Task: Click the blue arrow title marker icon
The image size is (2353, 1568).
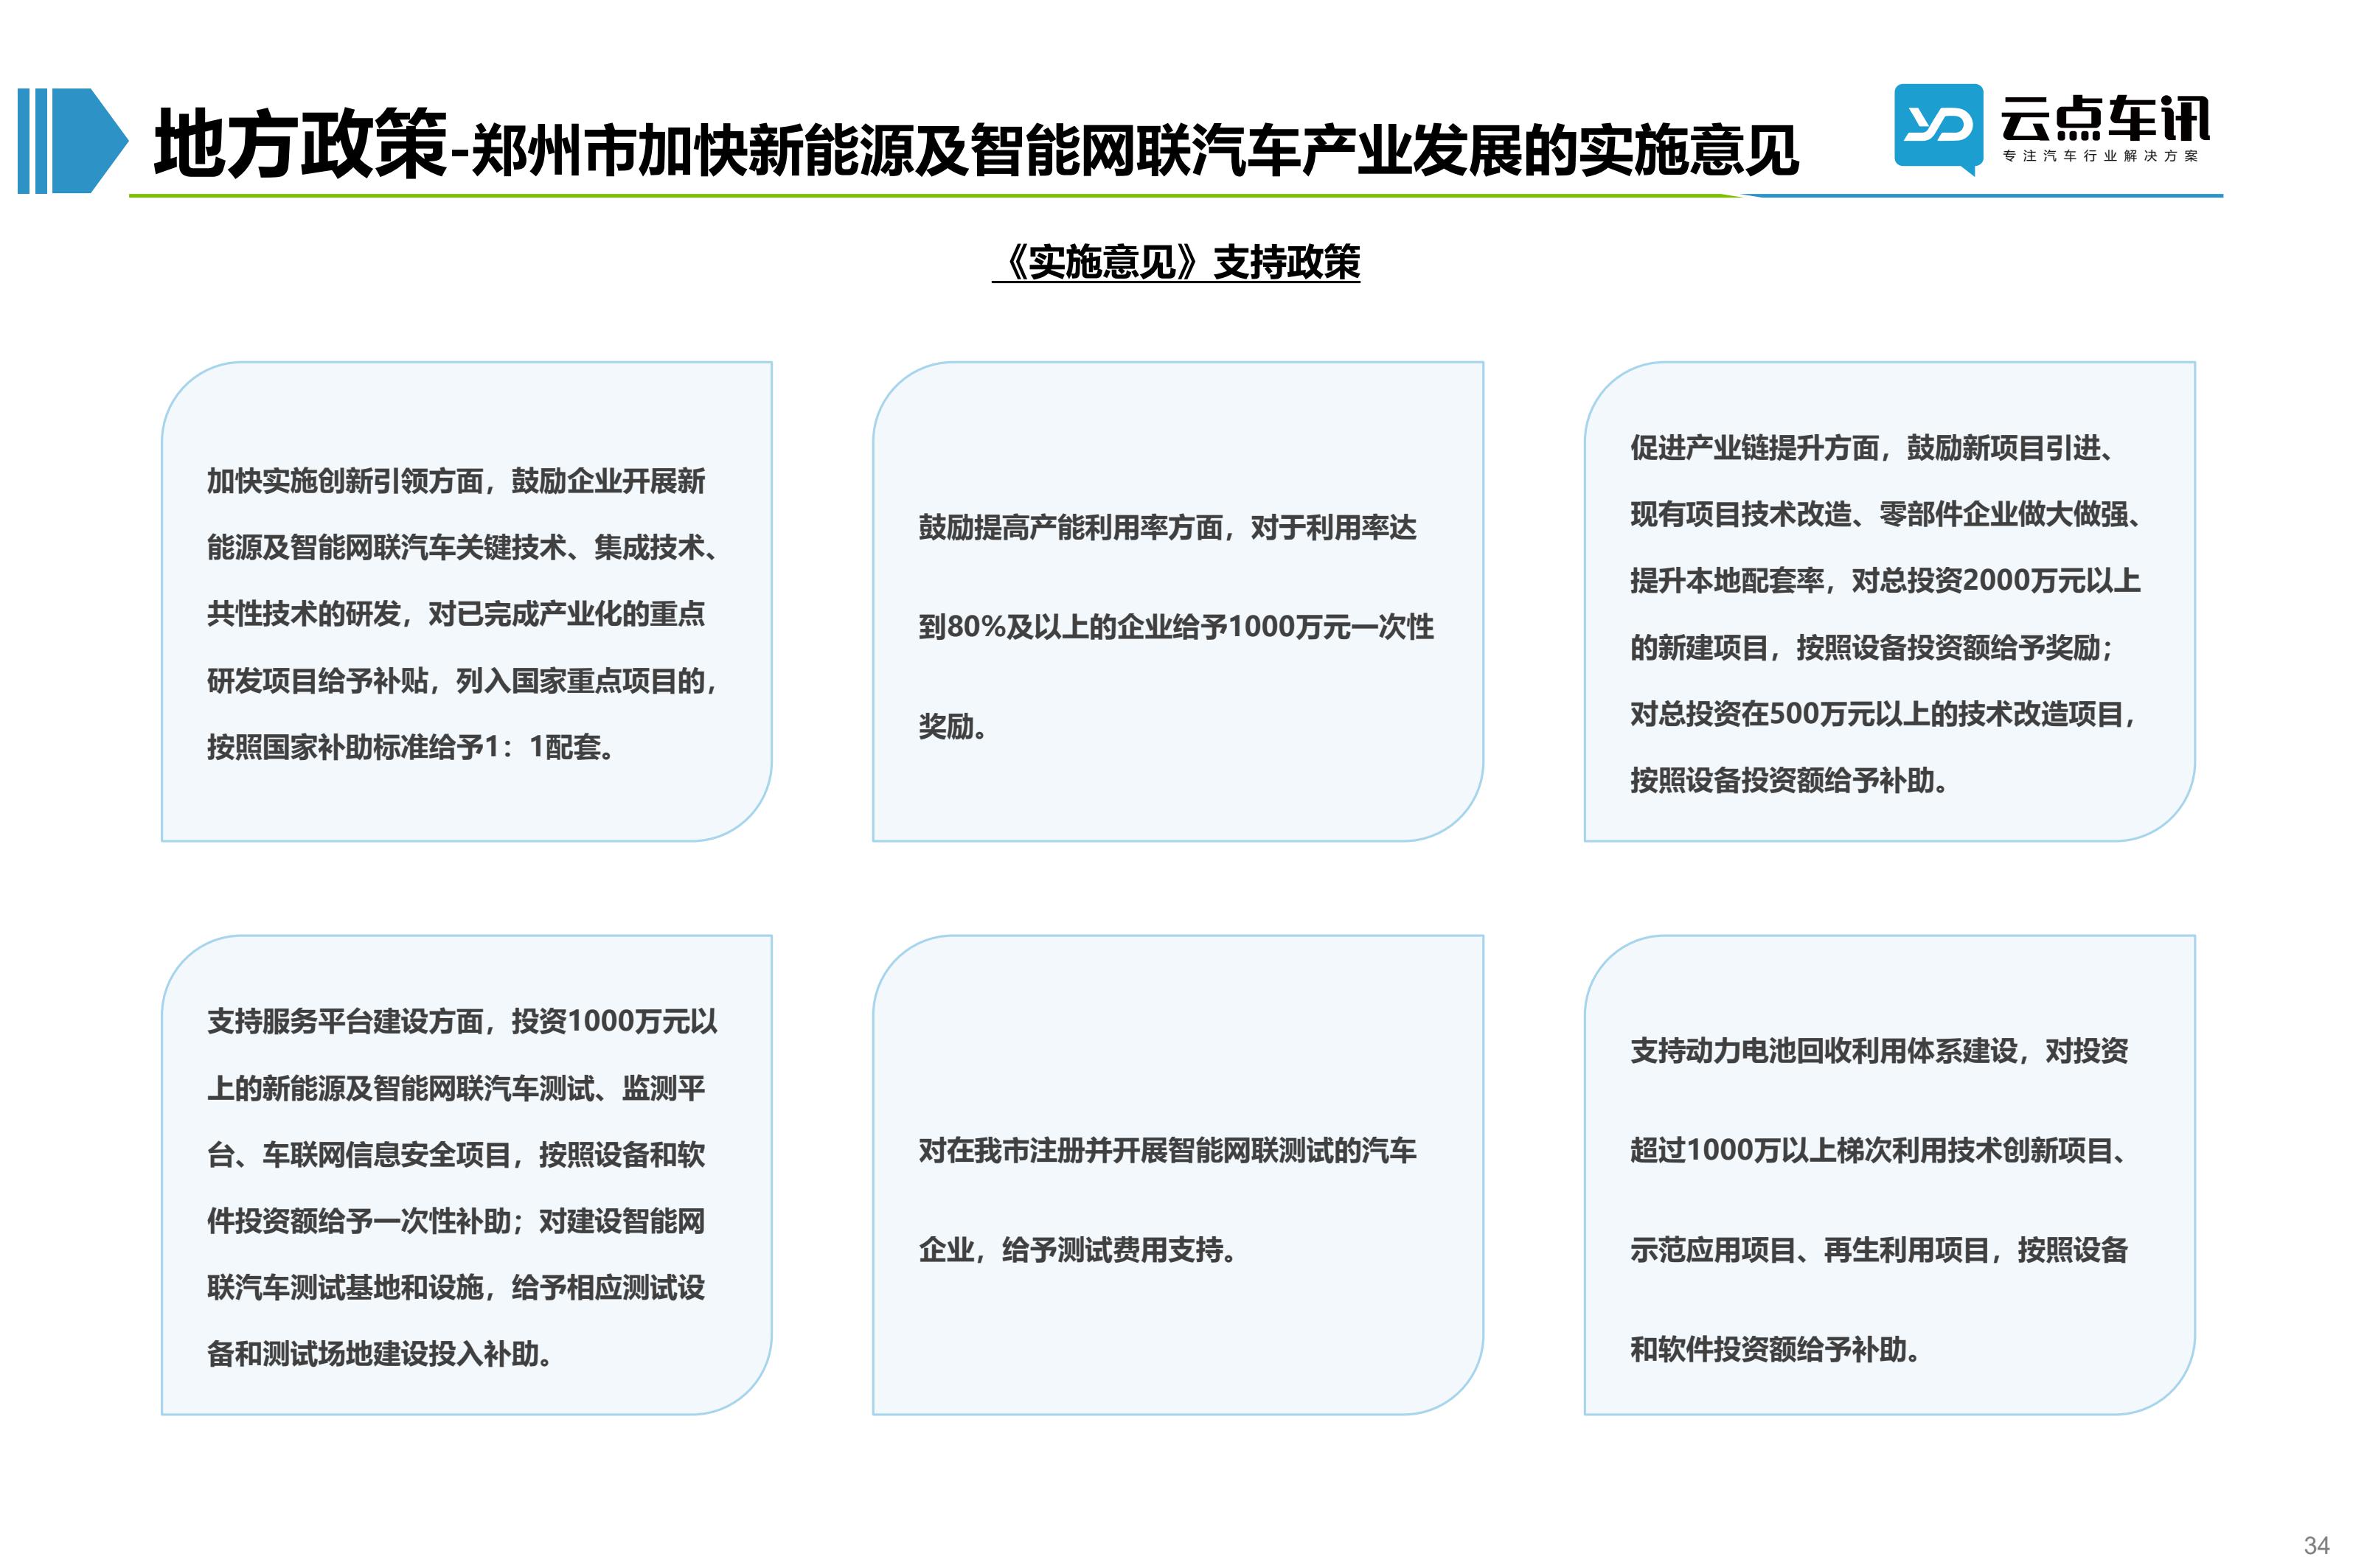Action: tap(73, 141)
